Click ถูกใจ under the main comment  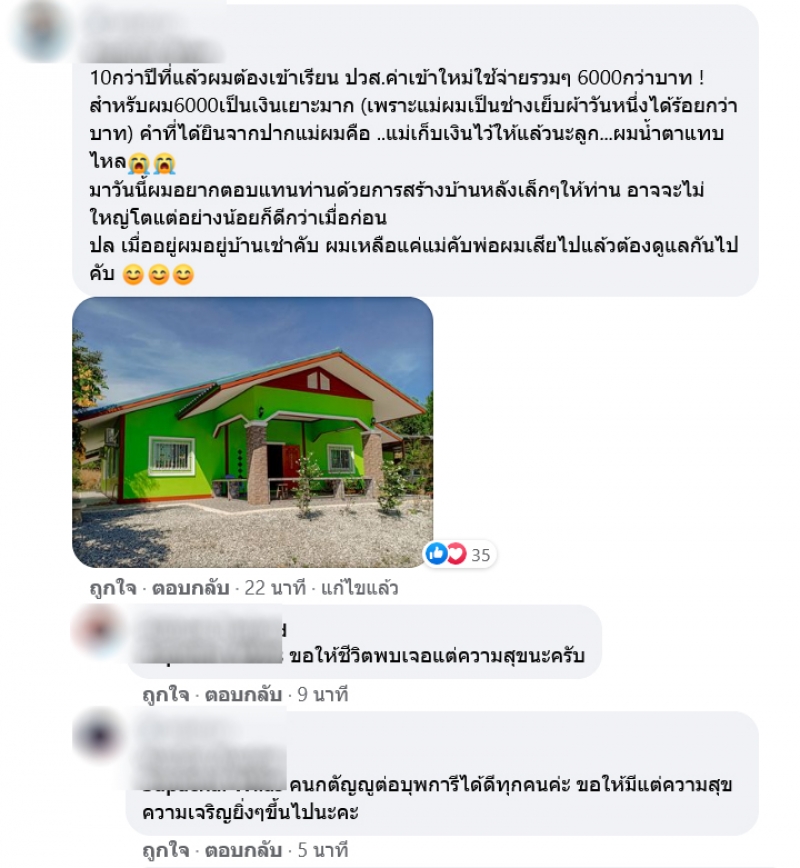click(x=112, y=588)
